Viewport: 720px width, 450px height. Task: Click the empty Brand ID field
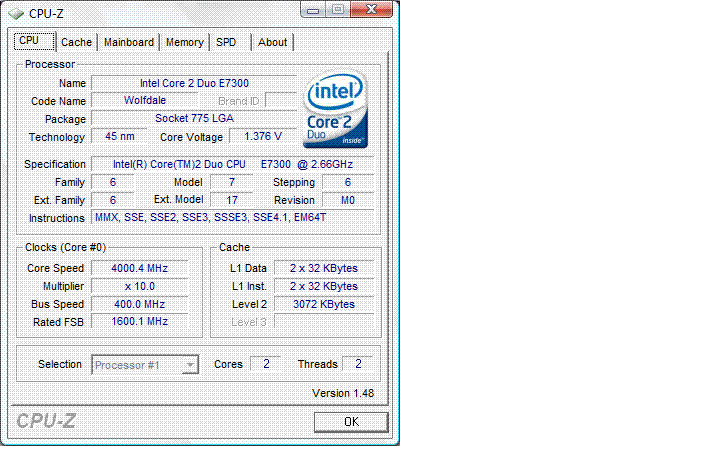[x=281, y=101]
